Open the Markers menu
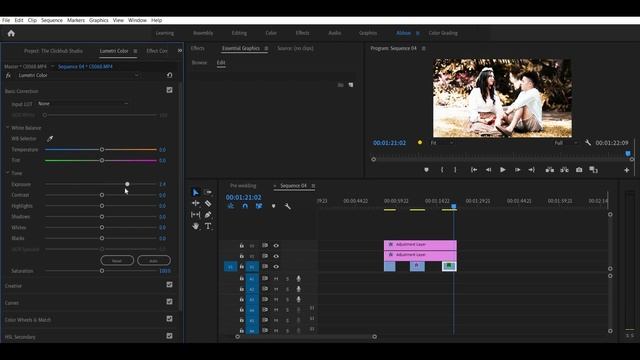The width and height of the screenshot is (640, 360). tap(76, 20)
